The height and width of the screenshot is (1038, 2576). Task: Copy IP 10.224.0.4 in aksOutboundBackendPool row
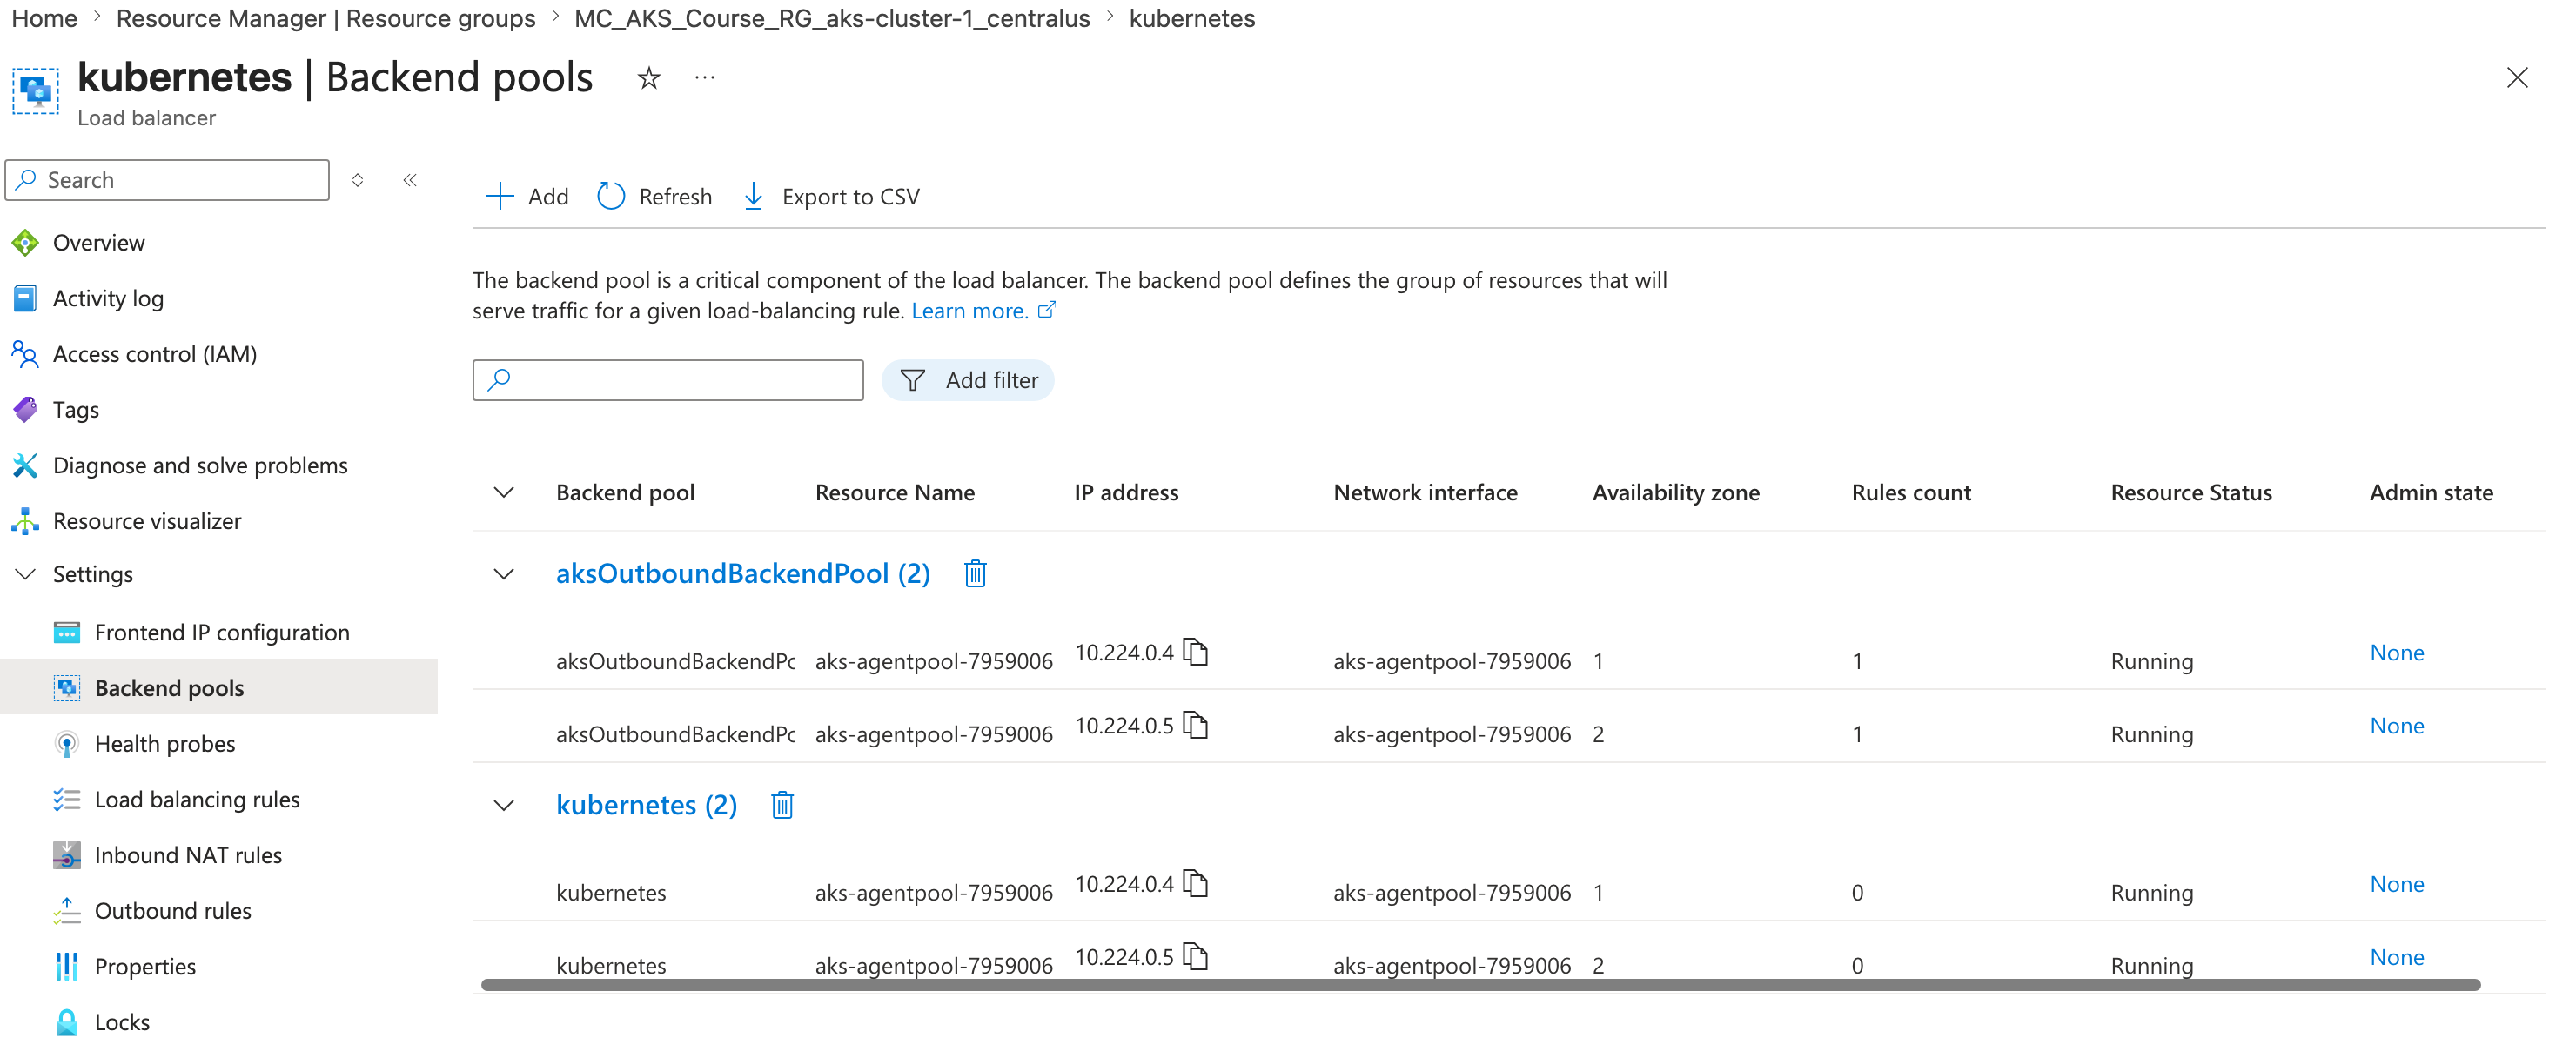click(x=1196, y=652)
